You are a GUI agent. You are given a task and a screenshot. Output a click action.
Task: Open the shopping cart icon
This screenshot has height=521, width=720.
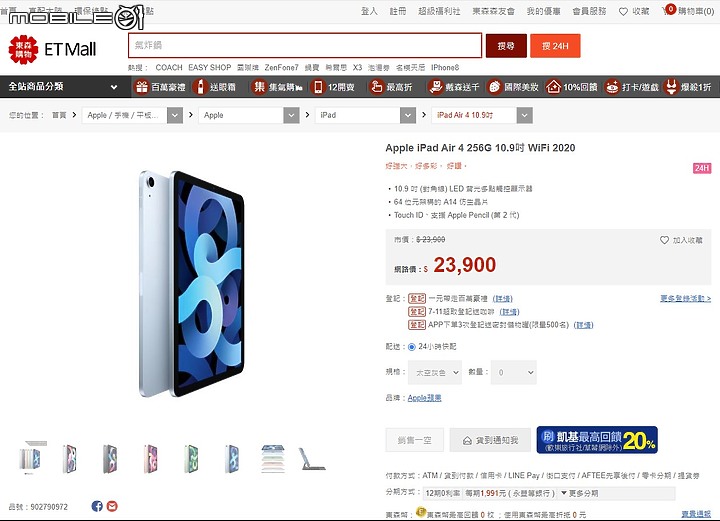point(668,10)
